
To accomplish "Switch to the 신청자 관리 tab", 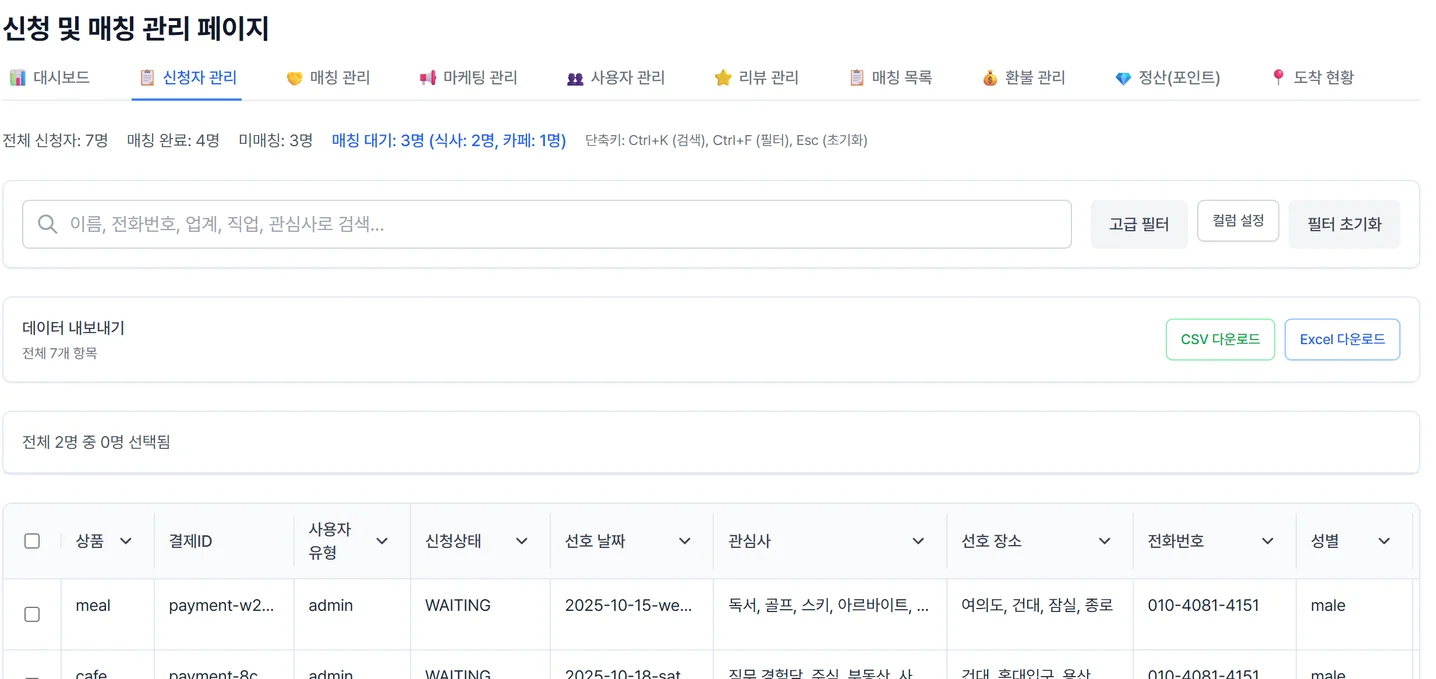I will [x=187, y=76].
